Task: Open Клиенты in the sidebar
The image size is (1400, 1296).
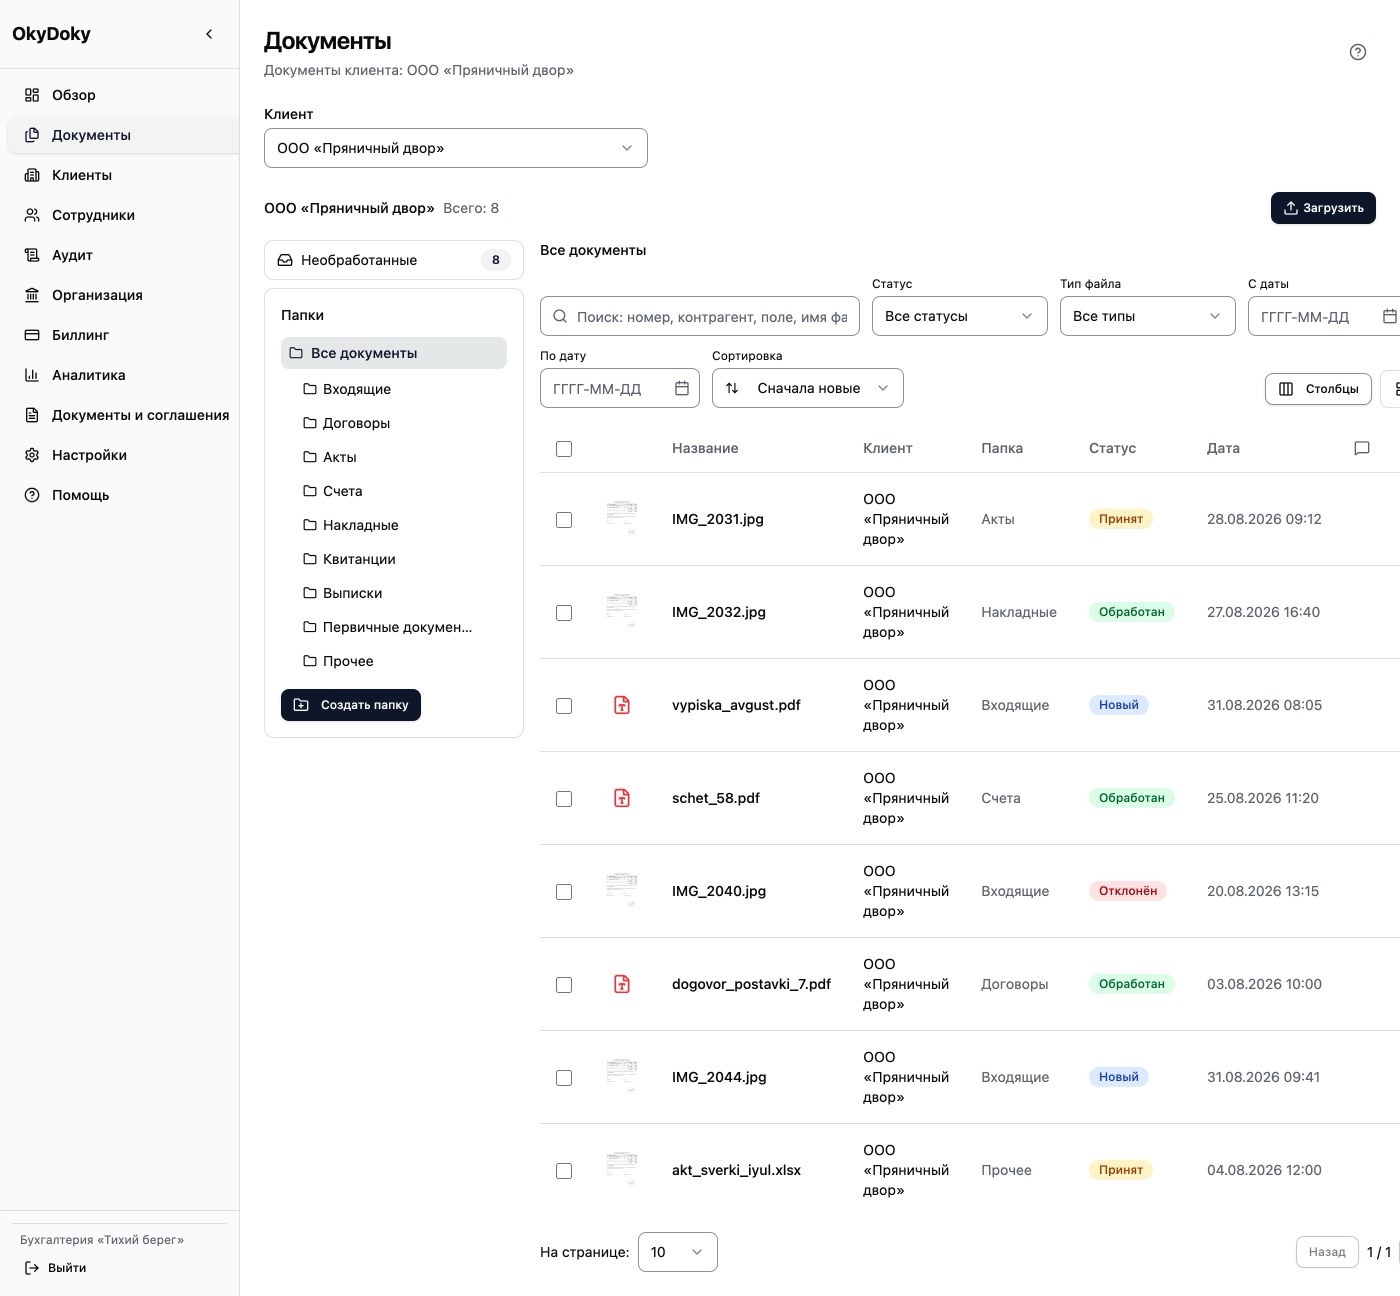Action: click(123, 175)
